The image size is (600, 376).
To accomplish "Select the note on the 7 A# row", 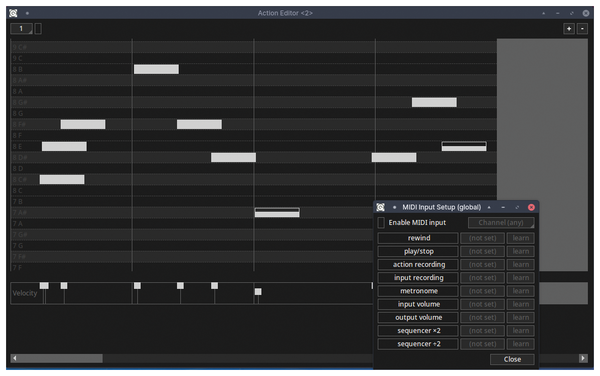I will pyautogui.click(x=277, y=213).
